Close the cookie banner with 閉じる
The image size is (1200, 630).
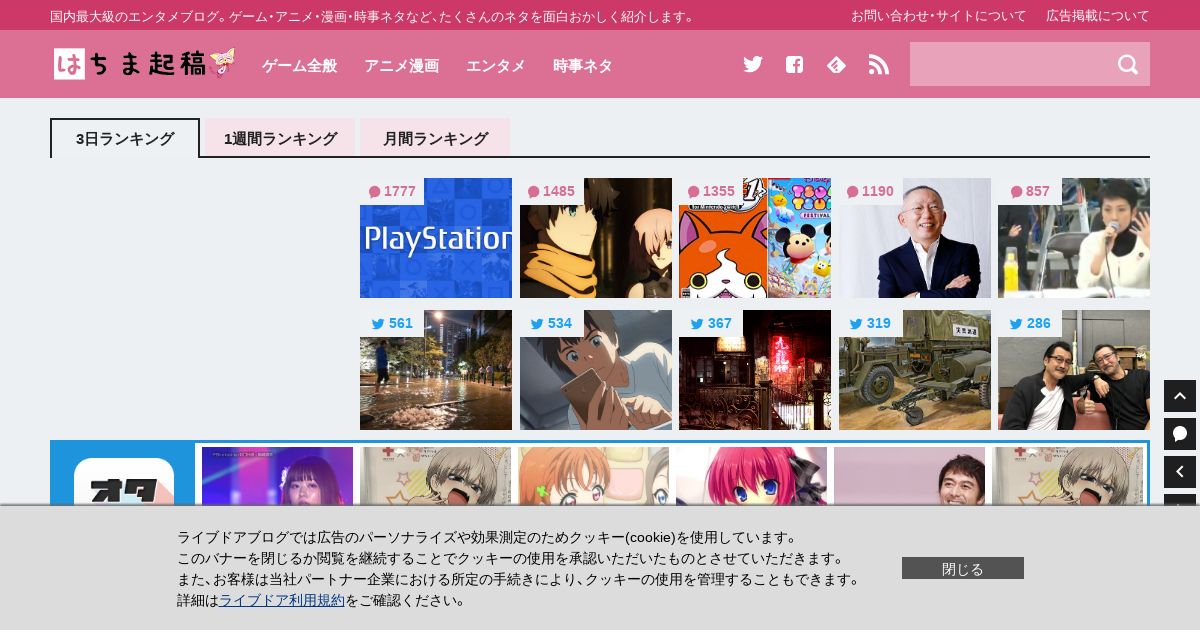click(x=963, y=568)
